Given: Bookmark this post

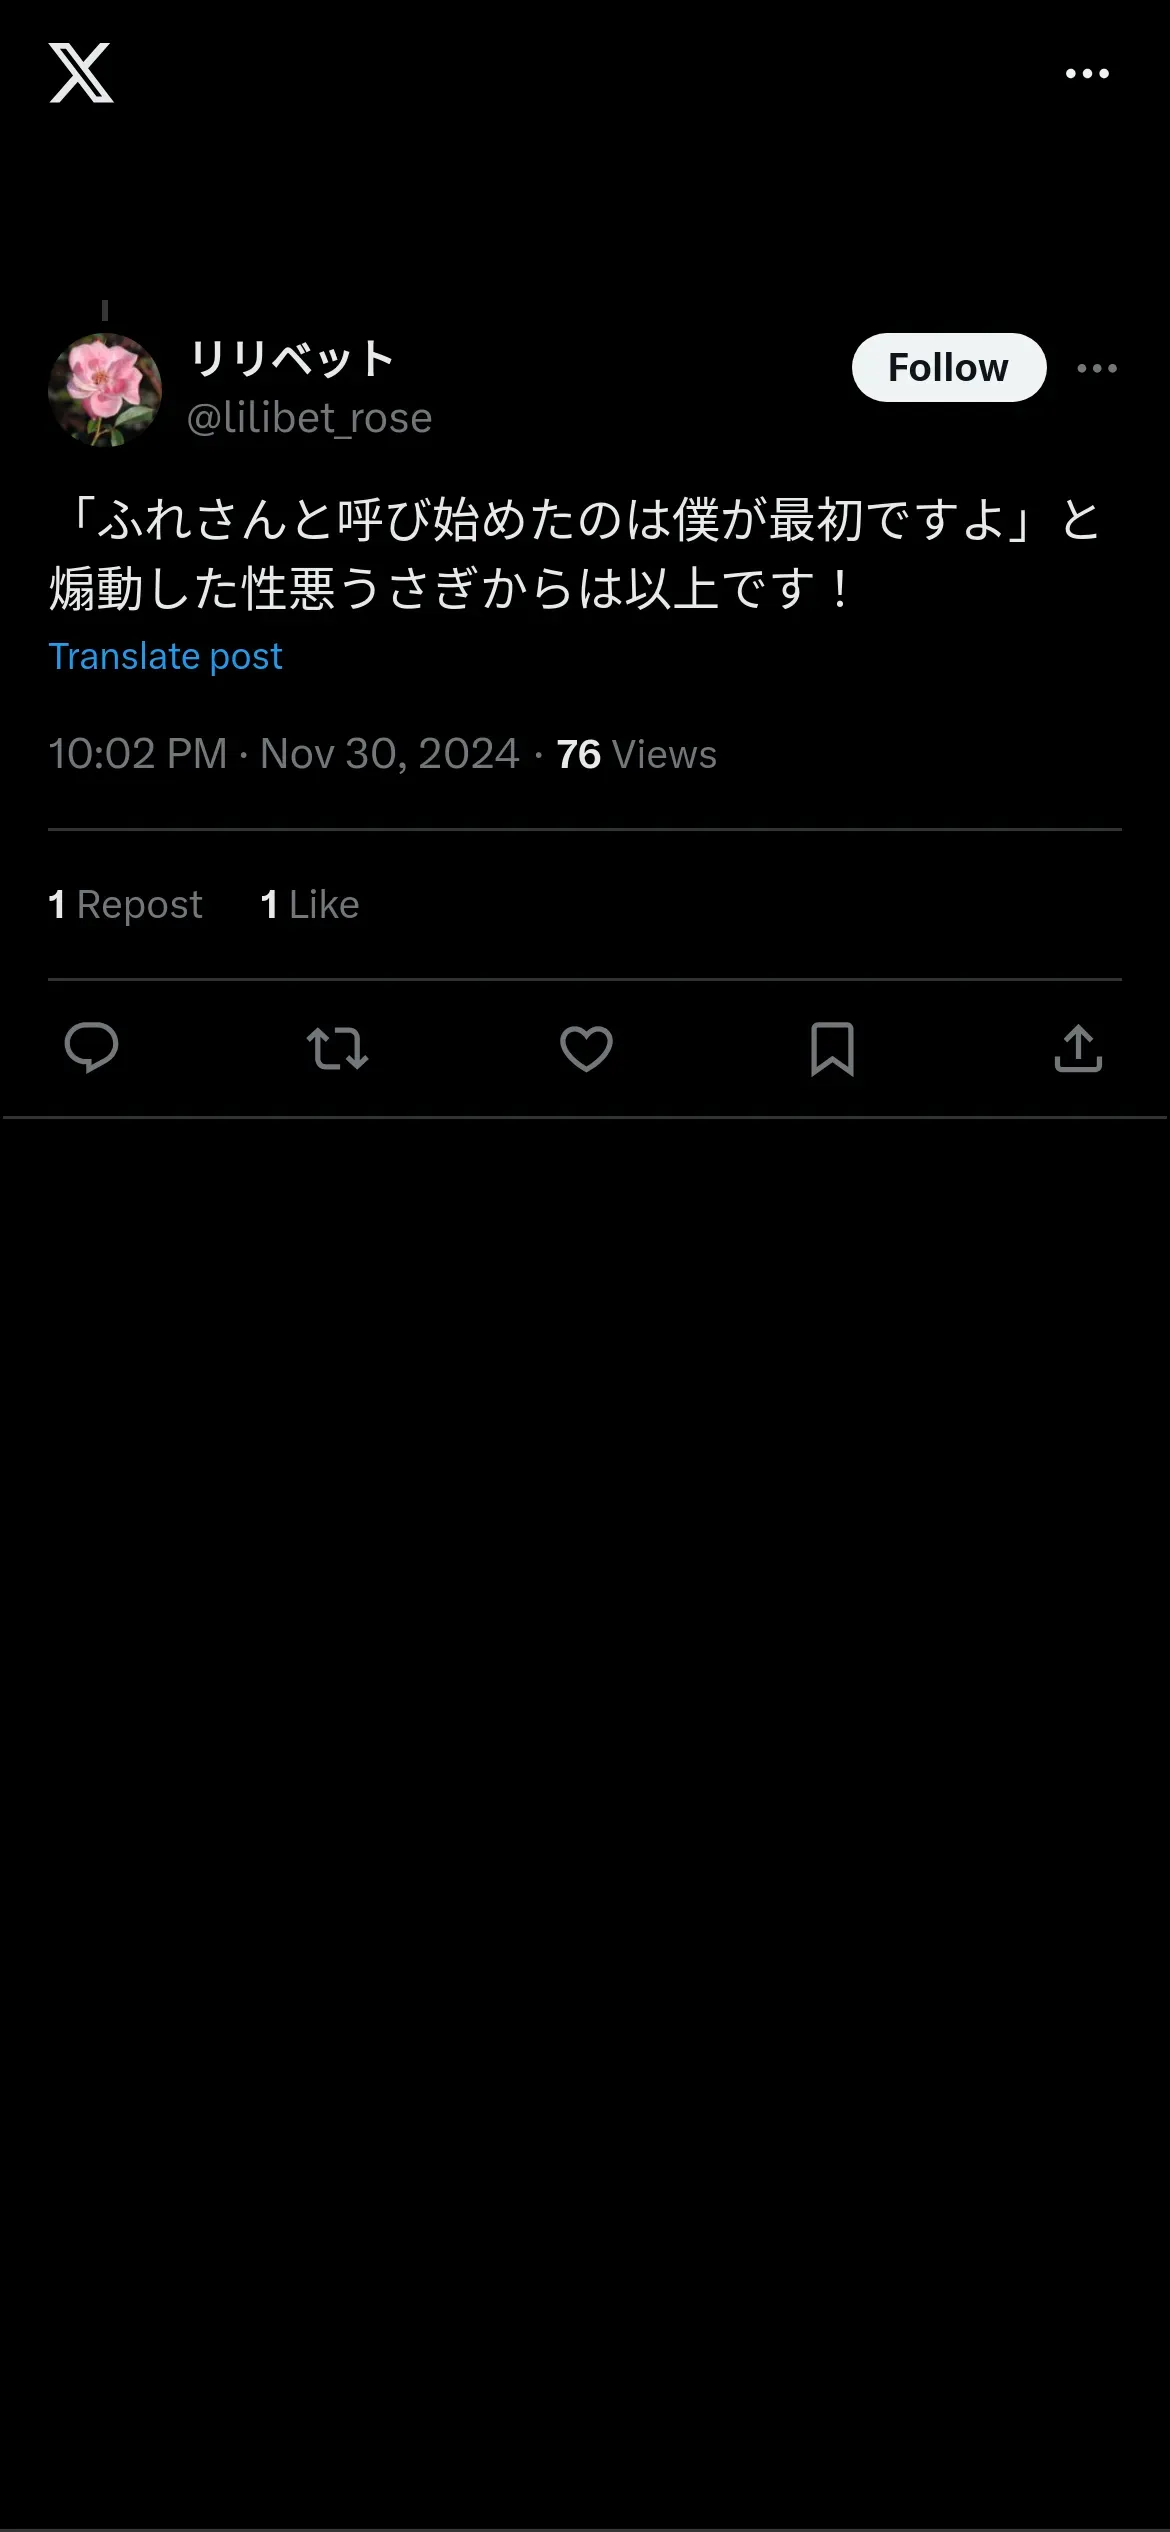Looking at the screenshot, I should [x=832, y=1049].
